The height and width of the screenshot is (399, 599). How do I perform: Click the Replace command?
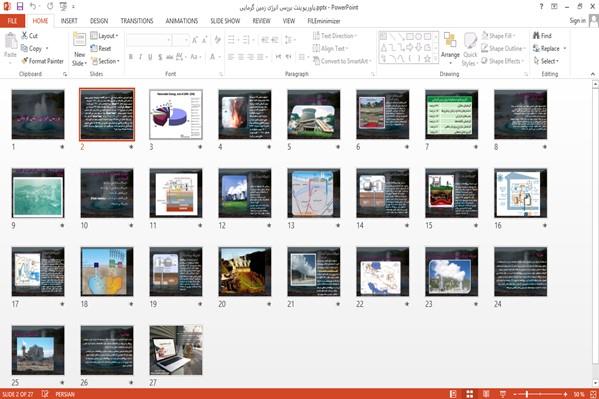(x=549, y=49)
